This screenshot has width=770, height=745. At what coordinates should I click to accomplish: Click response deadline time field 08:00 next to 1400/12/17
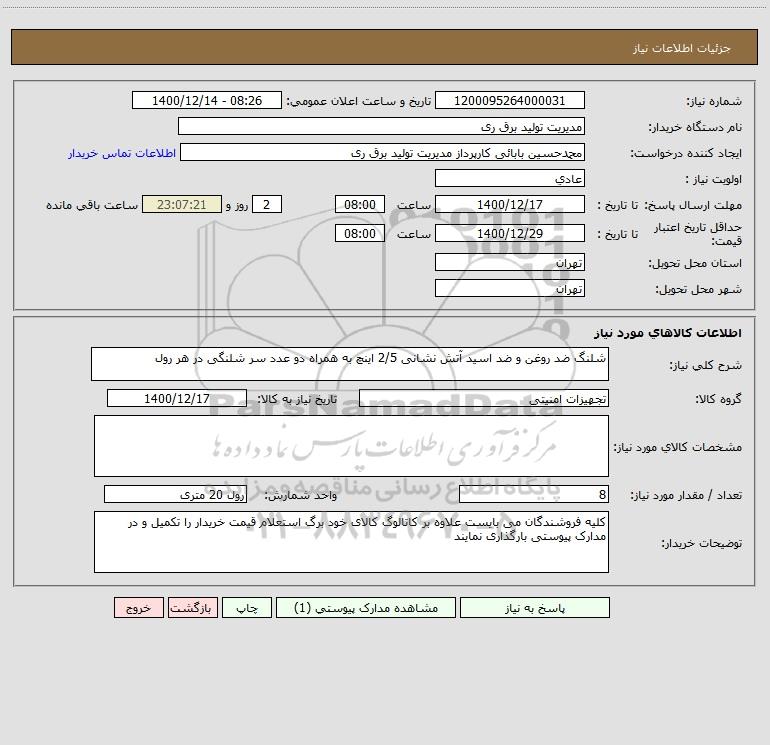[x=359, y=204]
